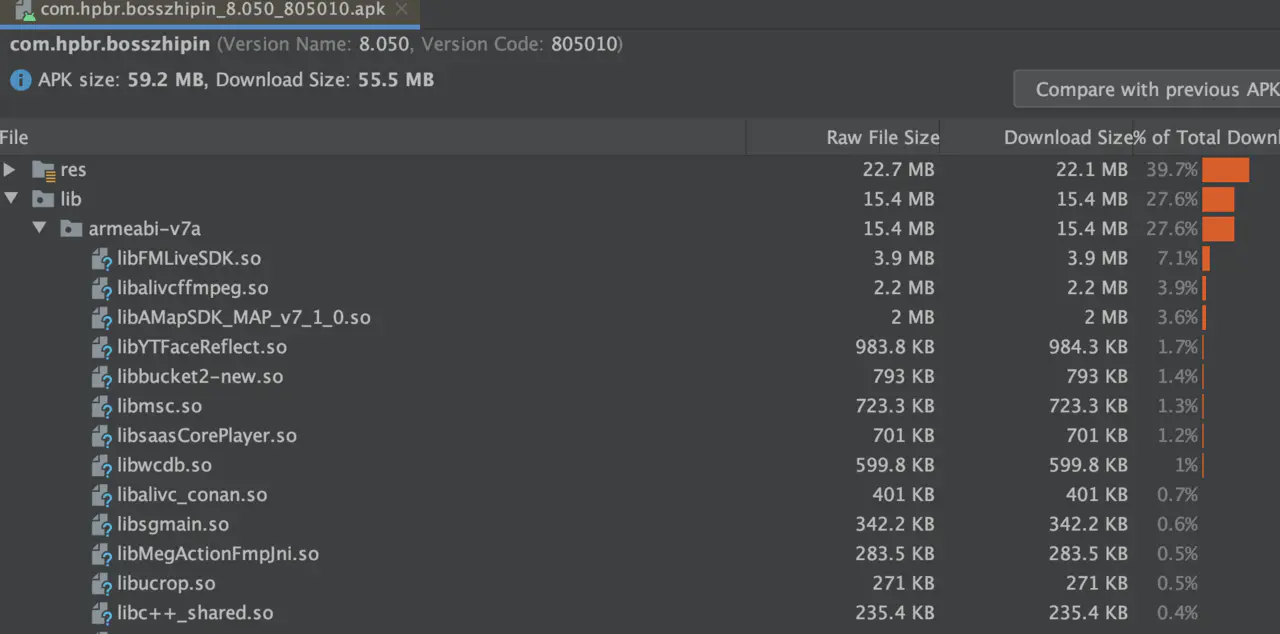Click the APK file icon in tab
This screenshot has height=634, width=1280.
pyautogui.click(x=24, y=11)
